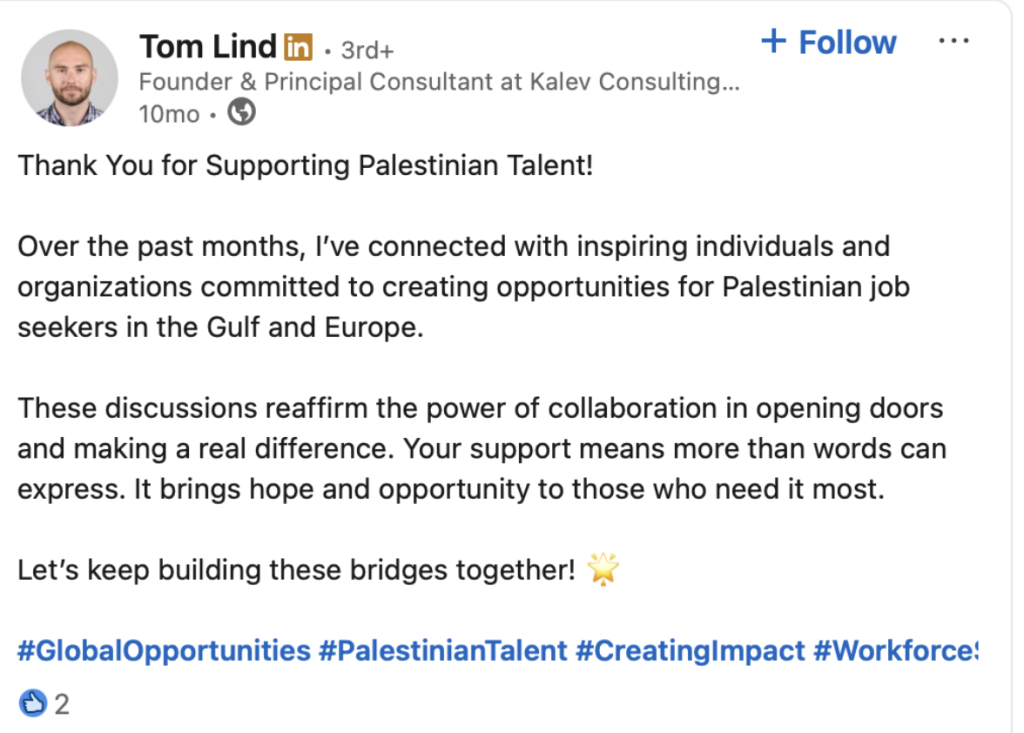Click the 'Thank You for Supporting' heading line
1024x733 pixels.
click(306, 165)
